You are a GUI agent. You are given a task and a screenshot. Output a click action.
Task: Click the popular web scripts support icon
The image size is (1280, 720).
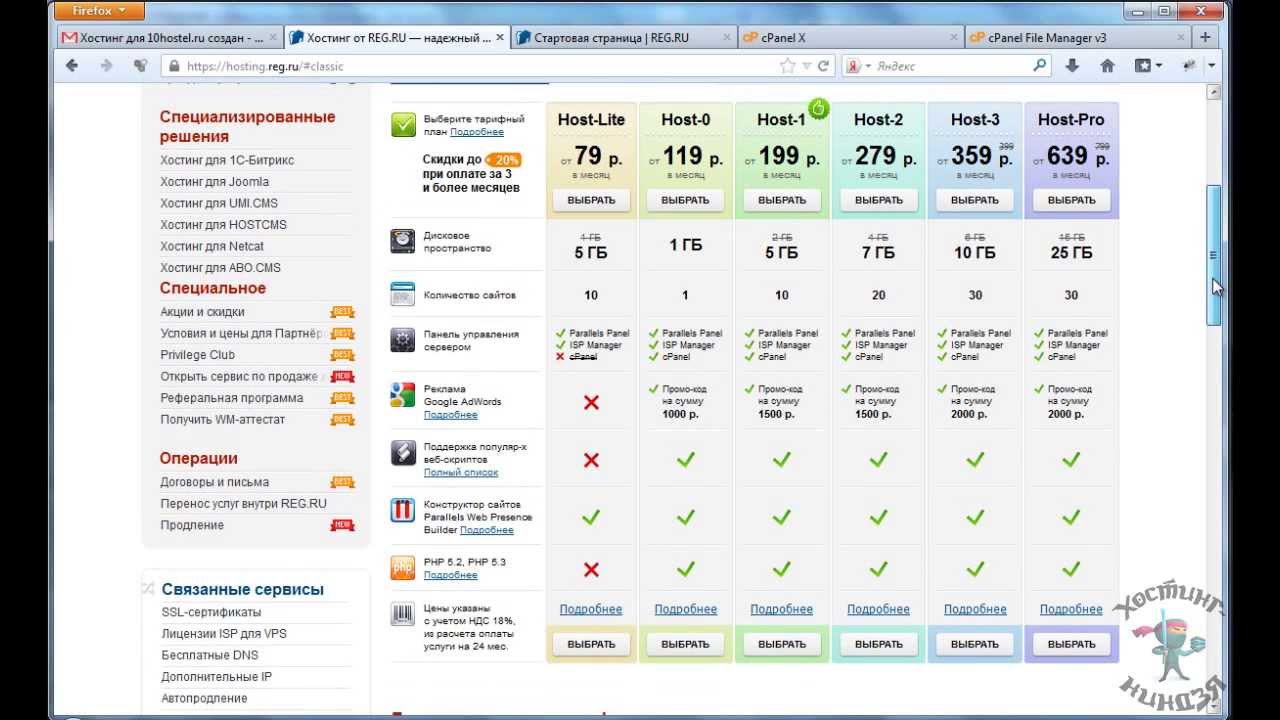point(403,452)
